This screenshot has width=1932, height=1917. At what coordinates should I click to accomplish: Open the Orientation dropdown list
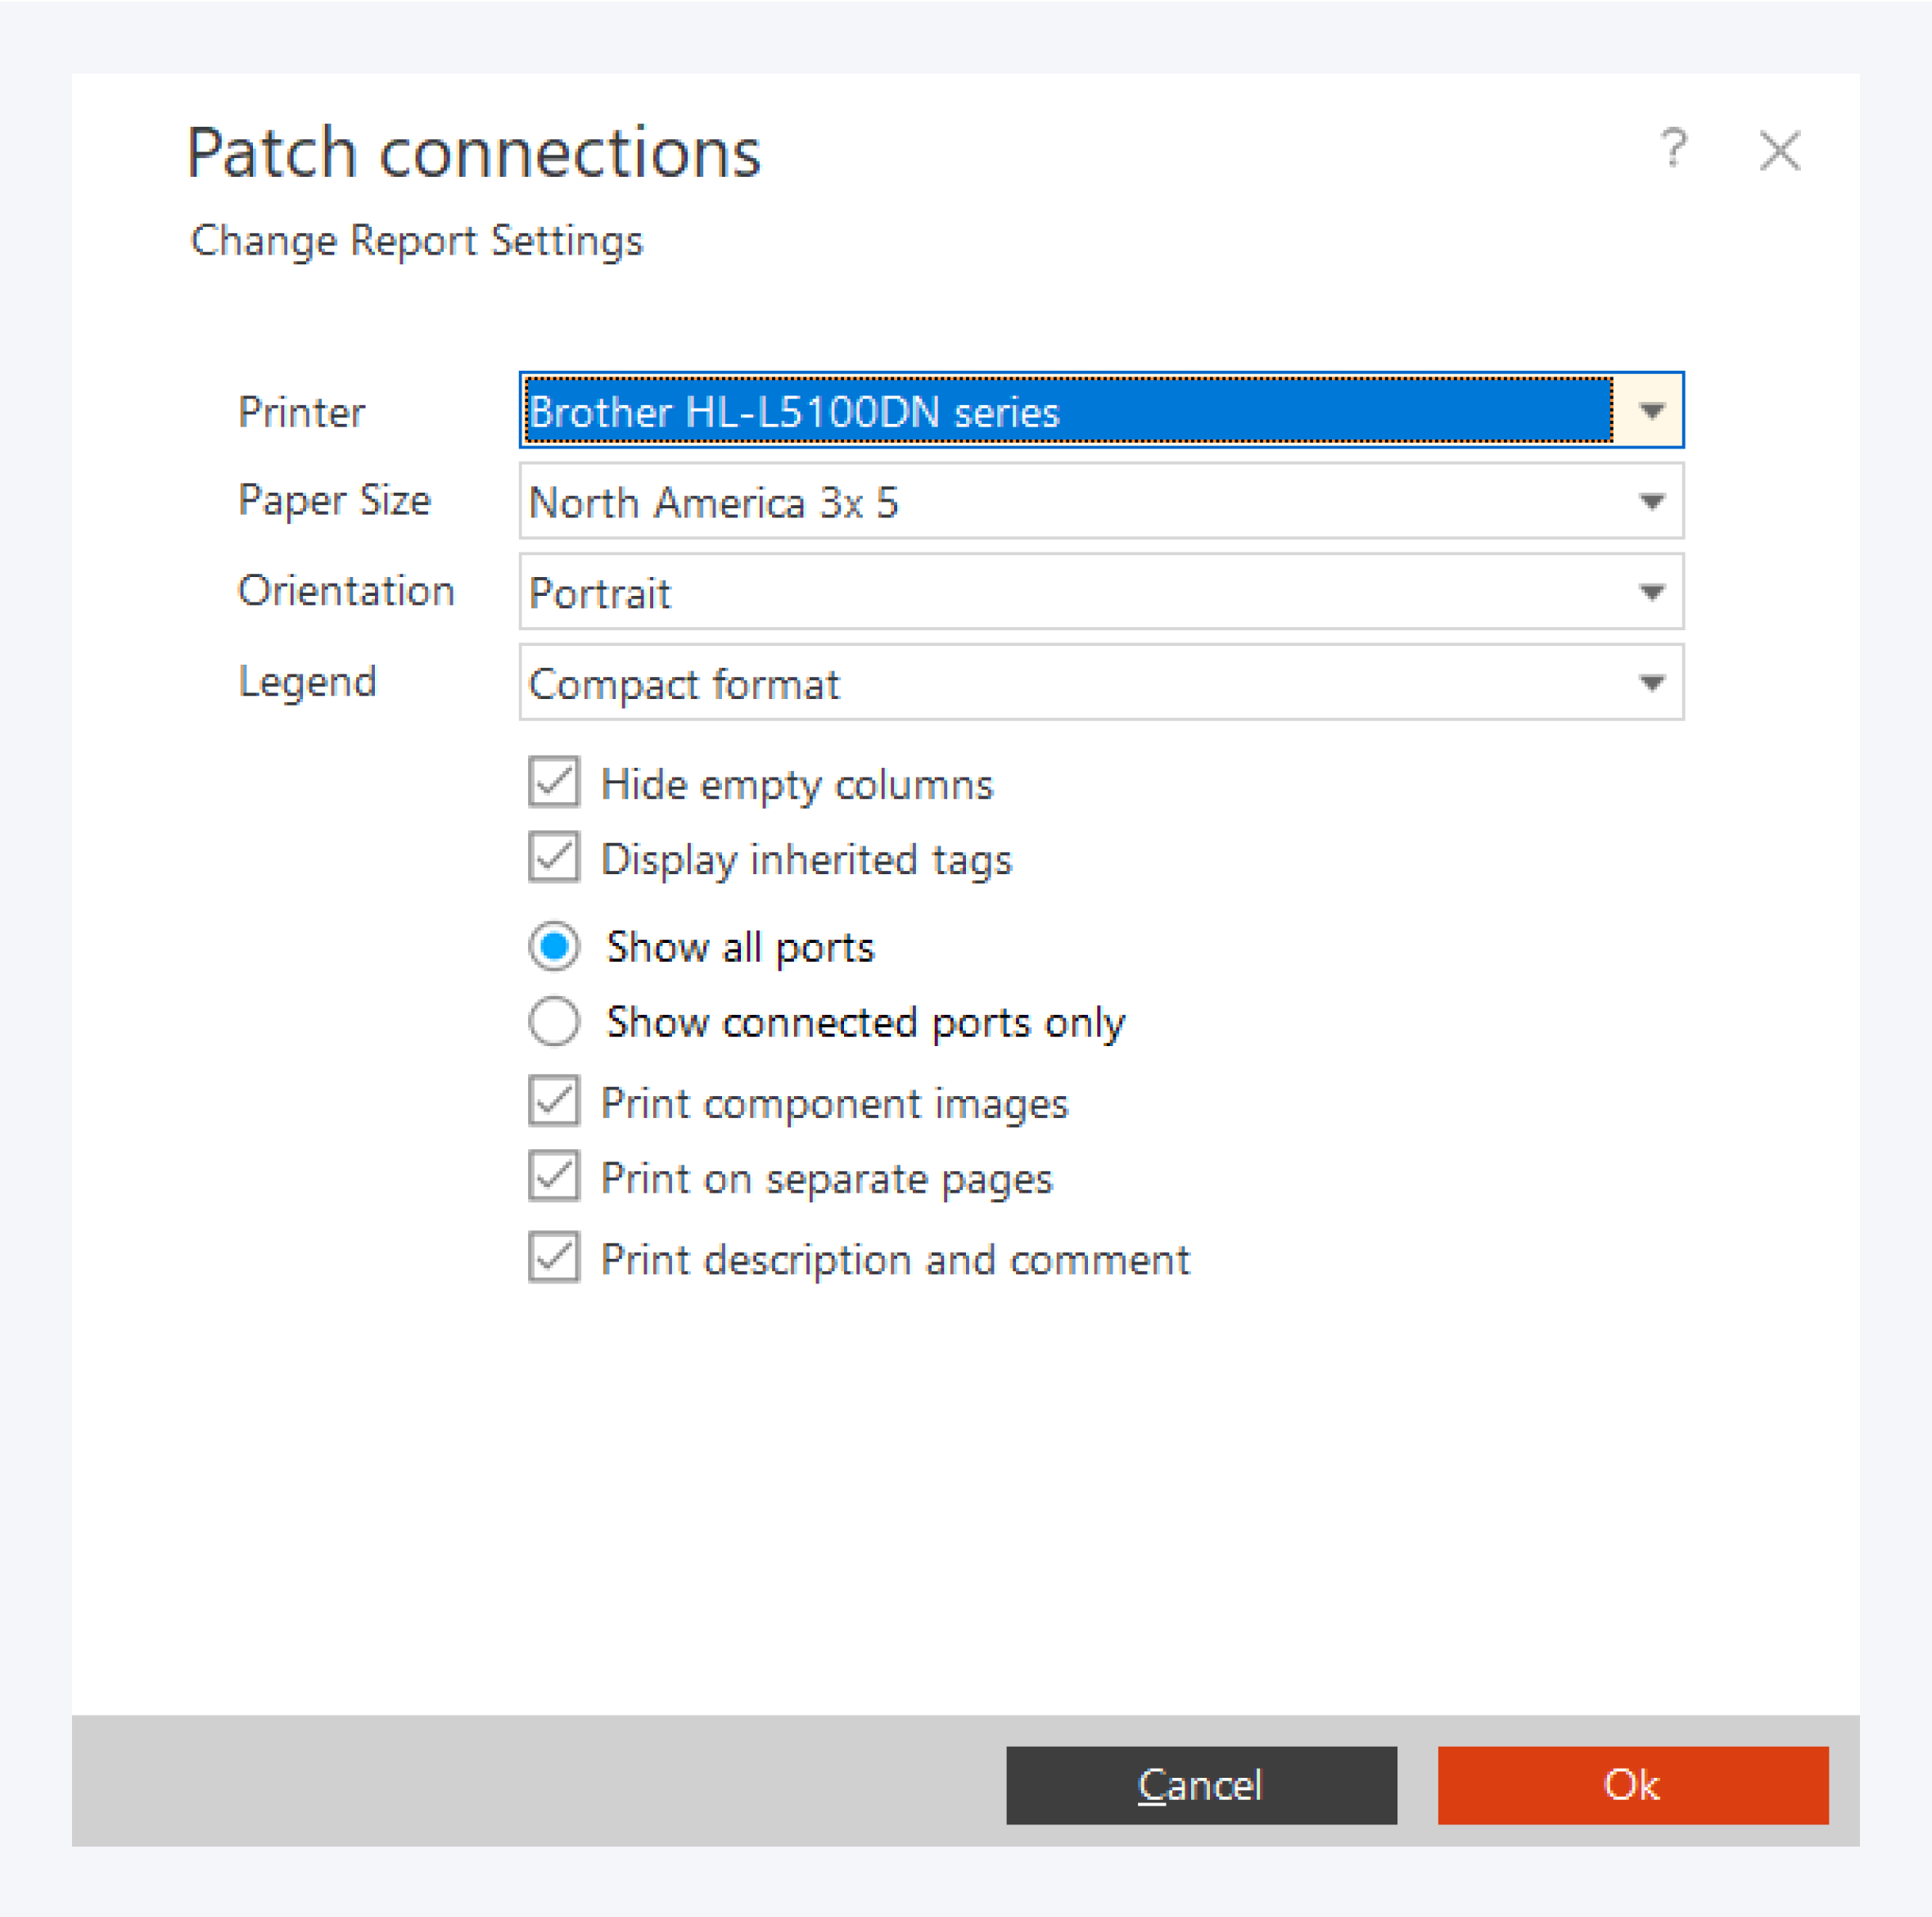pos(1651,592)
